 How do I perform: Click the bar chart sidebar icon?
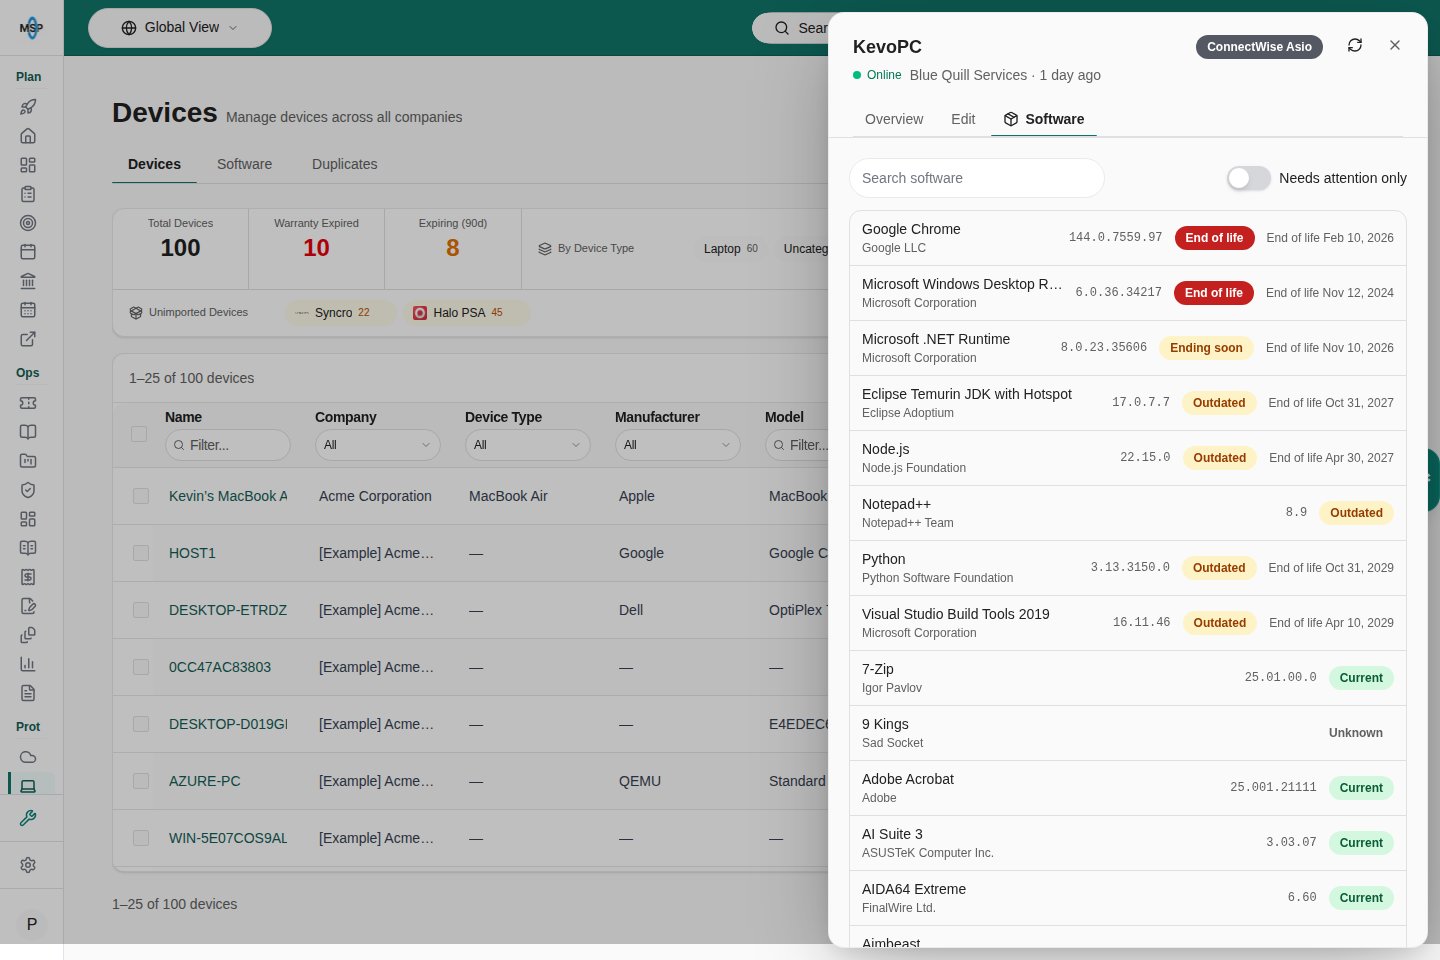(28, 664)
